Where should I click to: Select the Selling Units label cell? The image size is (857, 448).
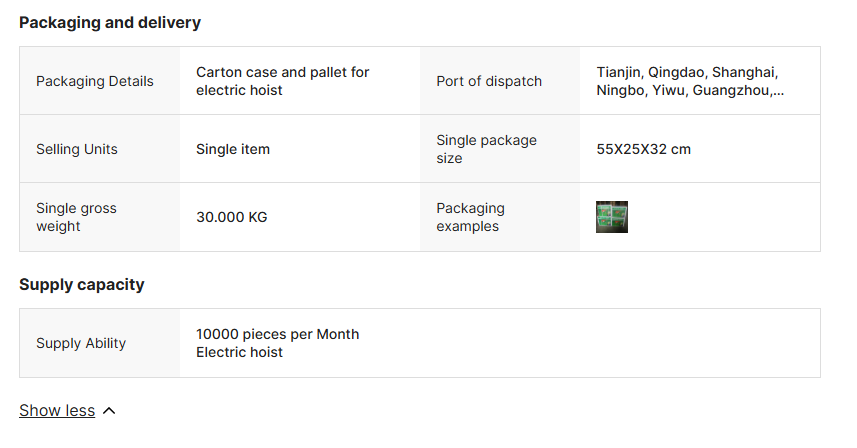[x=77, y=149]
